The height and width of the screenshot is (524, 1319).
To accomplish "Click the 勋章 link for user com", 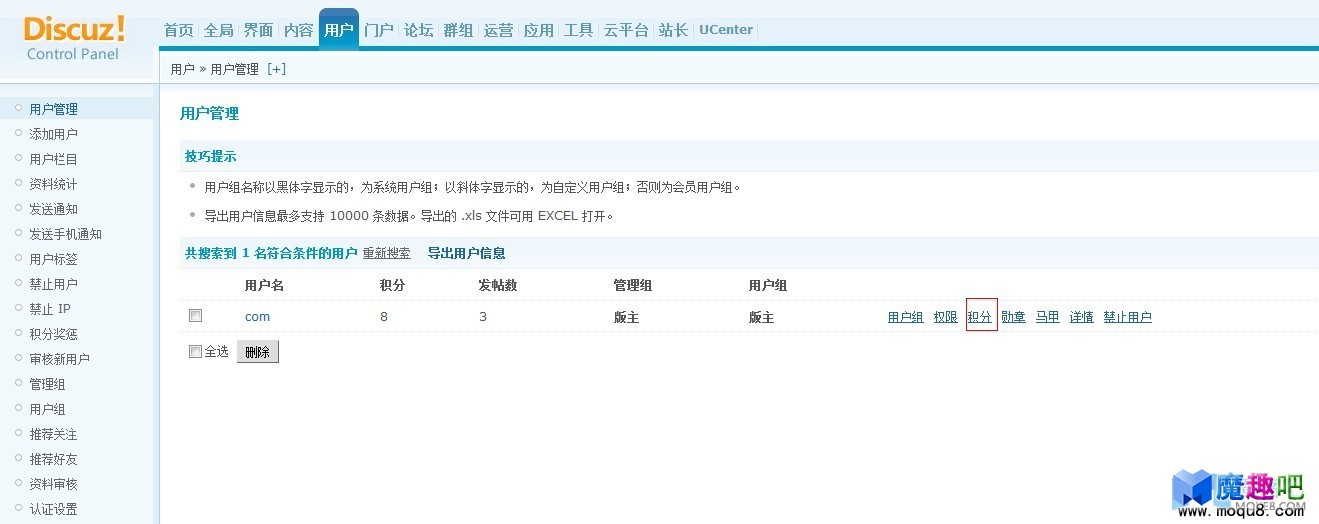I will 1013,317.
